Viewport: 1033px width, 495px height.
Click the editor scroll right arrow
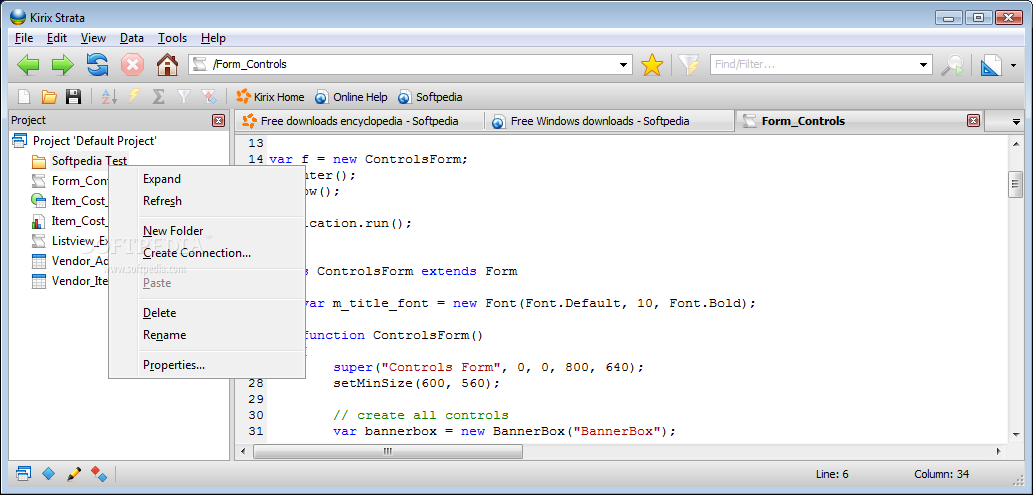click(999, 451)
